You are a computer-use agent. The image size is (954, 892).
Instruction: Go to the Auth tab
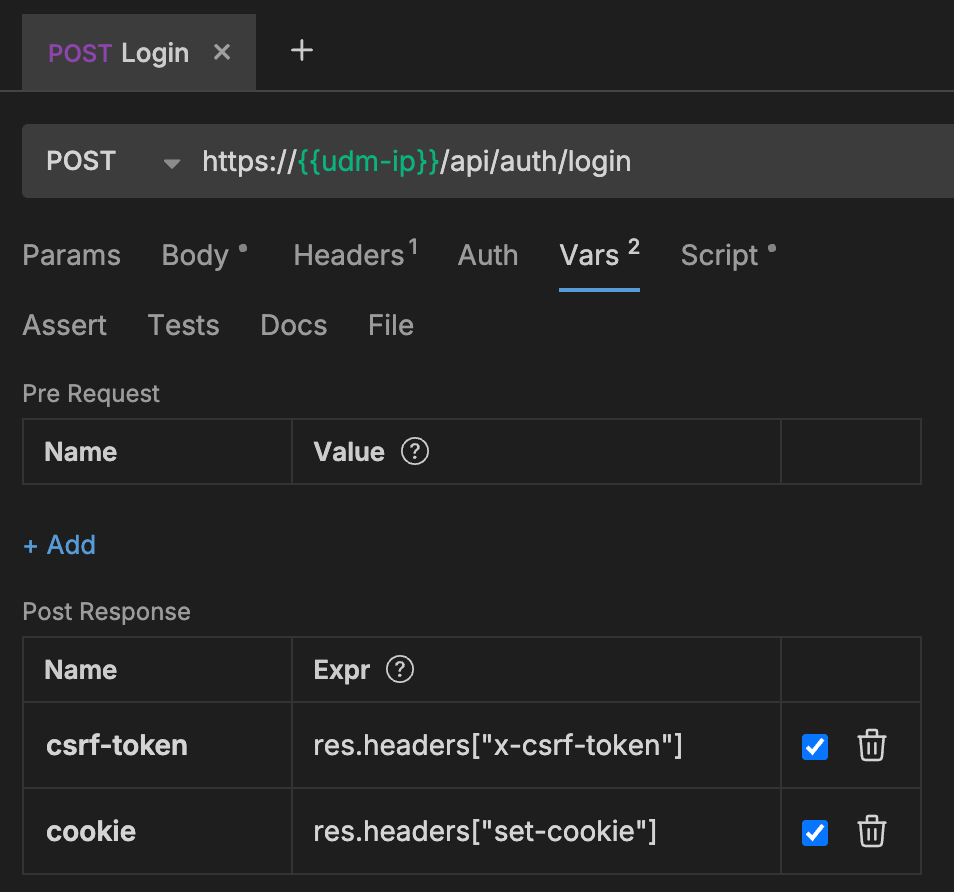pos(488,256)
